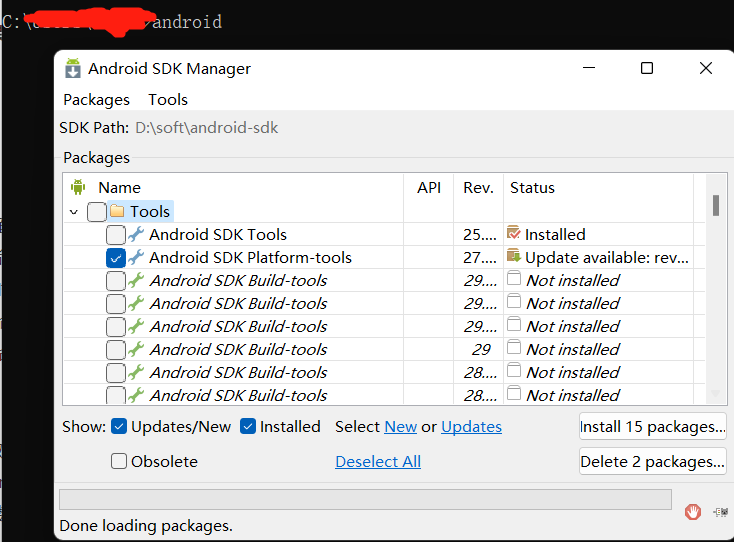Click the Updates link
Viewport: 734px width, 542px height.
click(x=471, y=426)
